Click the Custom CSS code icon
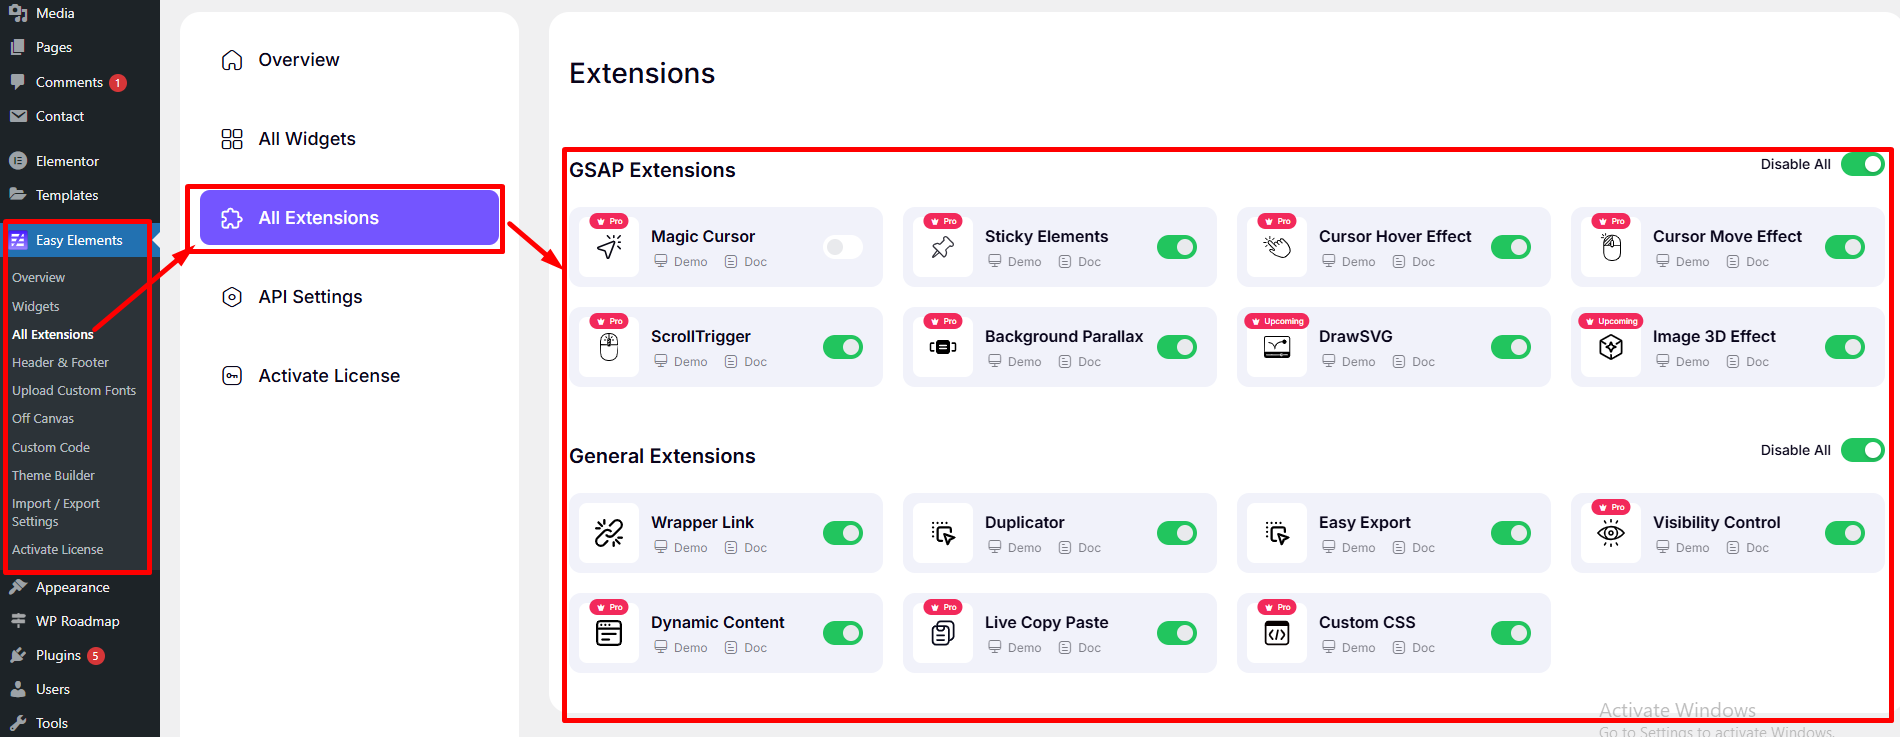Image resolution: width=1900 pixels, height=737 pixels. (1277, 633)
